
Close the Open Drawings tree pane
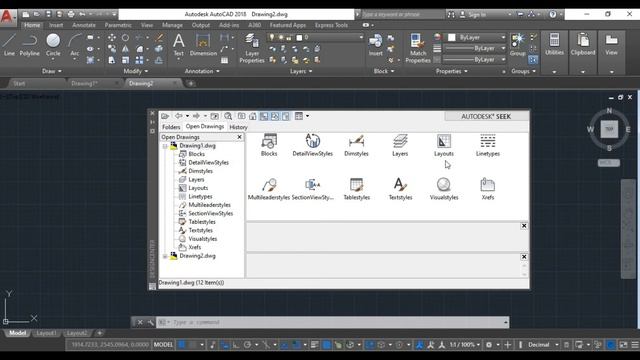click(240, 137)
